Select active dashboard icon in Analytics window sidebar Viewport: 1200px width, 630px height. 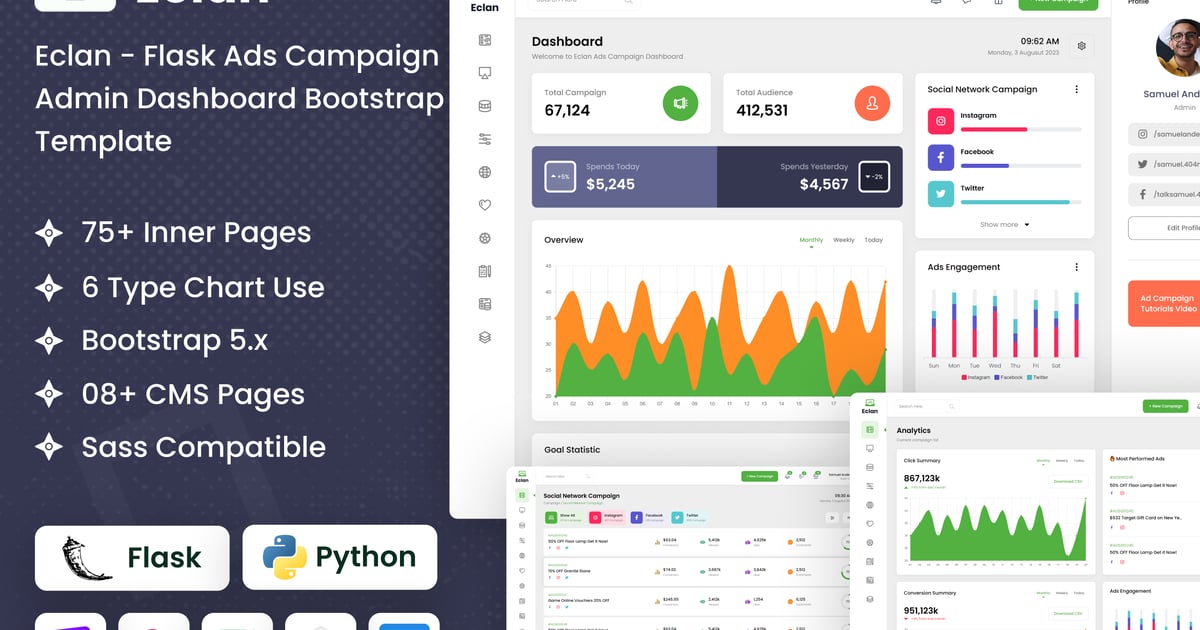tap(870, 430)
